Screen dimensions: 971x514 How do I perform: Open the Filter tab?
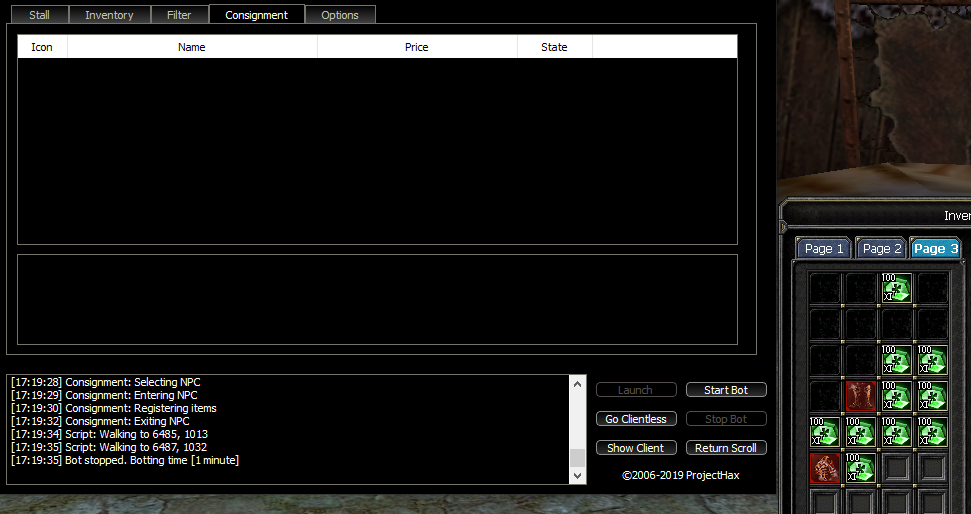180,15
